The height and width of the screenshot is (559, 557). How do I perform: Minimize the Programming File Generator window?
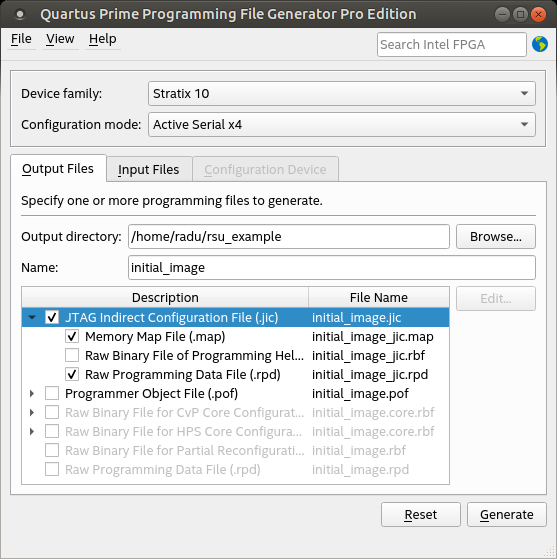(502, 15)
